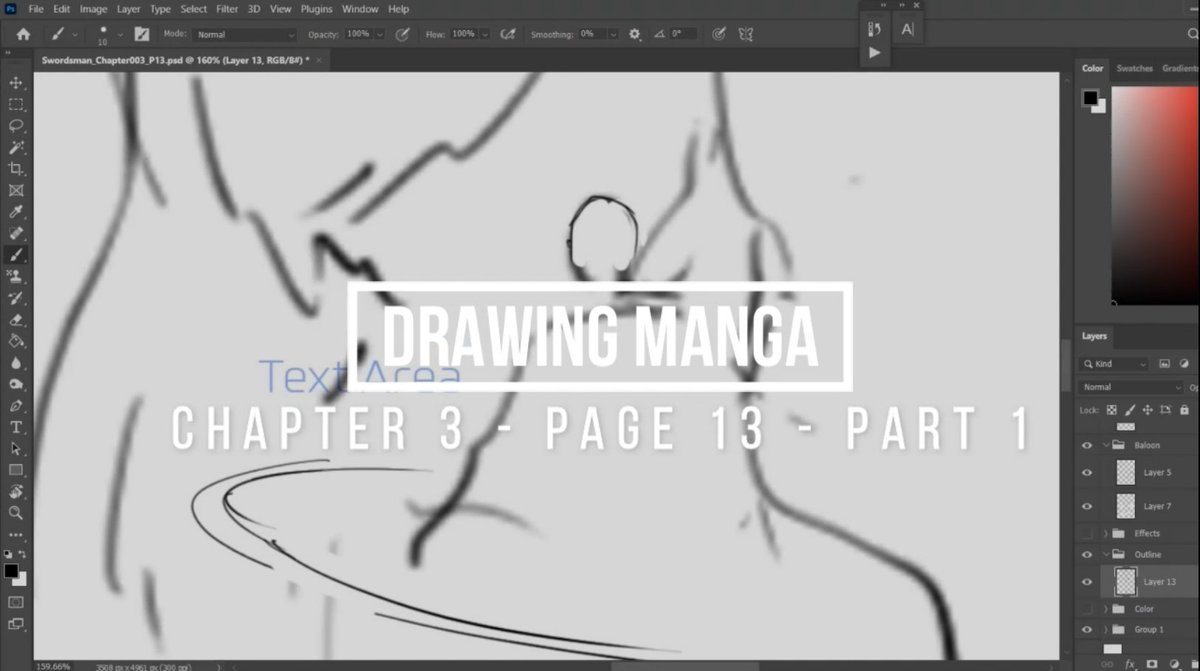
Task: Open the Edit menu
Action: tap(62, 9)
